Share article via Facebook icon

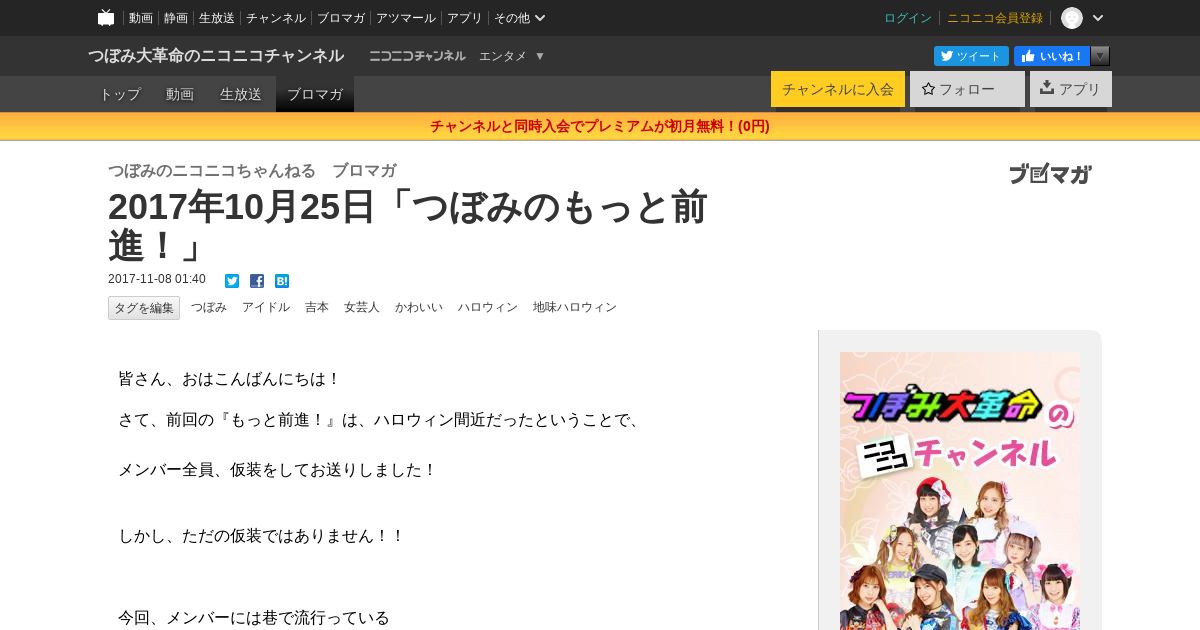pos(257,281)
